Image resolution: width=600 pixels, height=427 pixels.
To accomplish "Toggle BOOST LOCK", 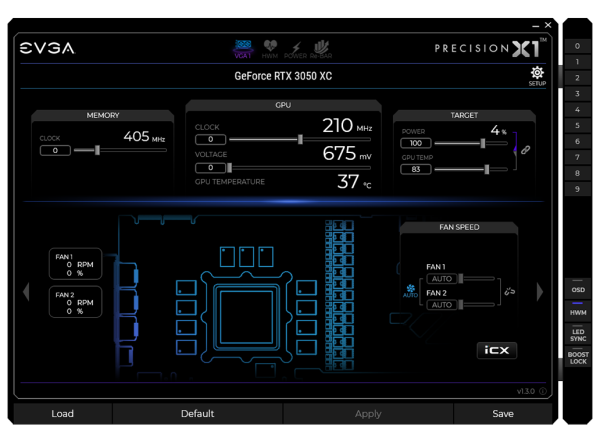I will [578, 357].
